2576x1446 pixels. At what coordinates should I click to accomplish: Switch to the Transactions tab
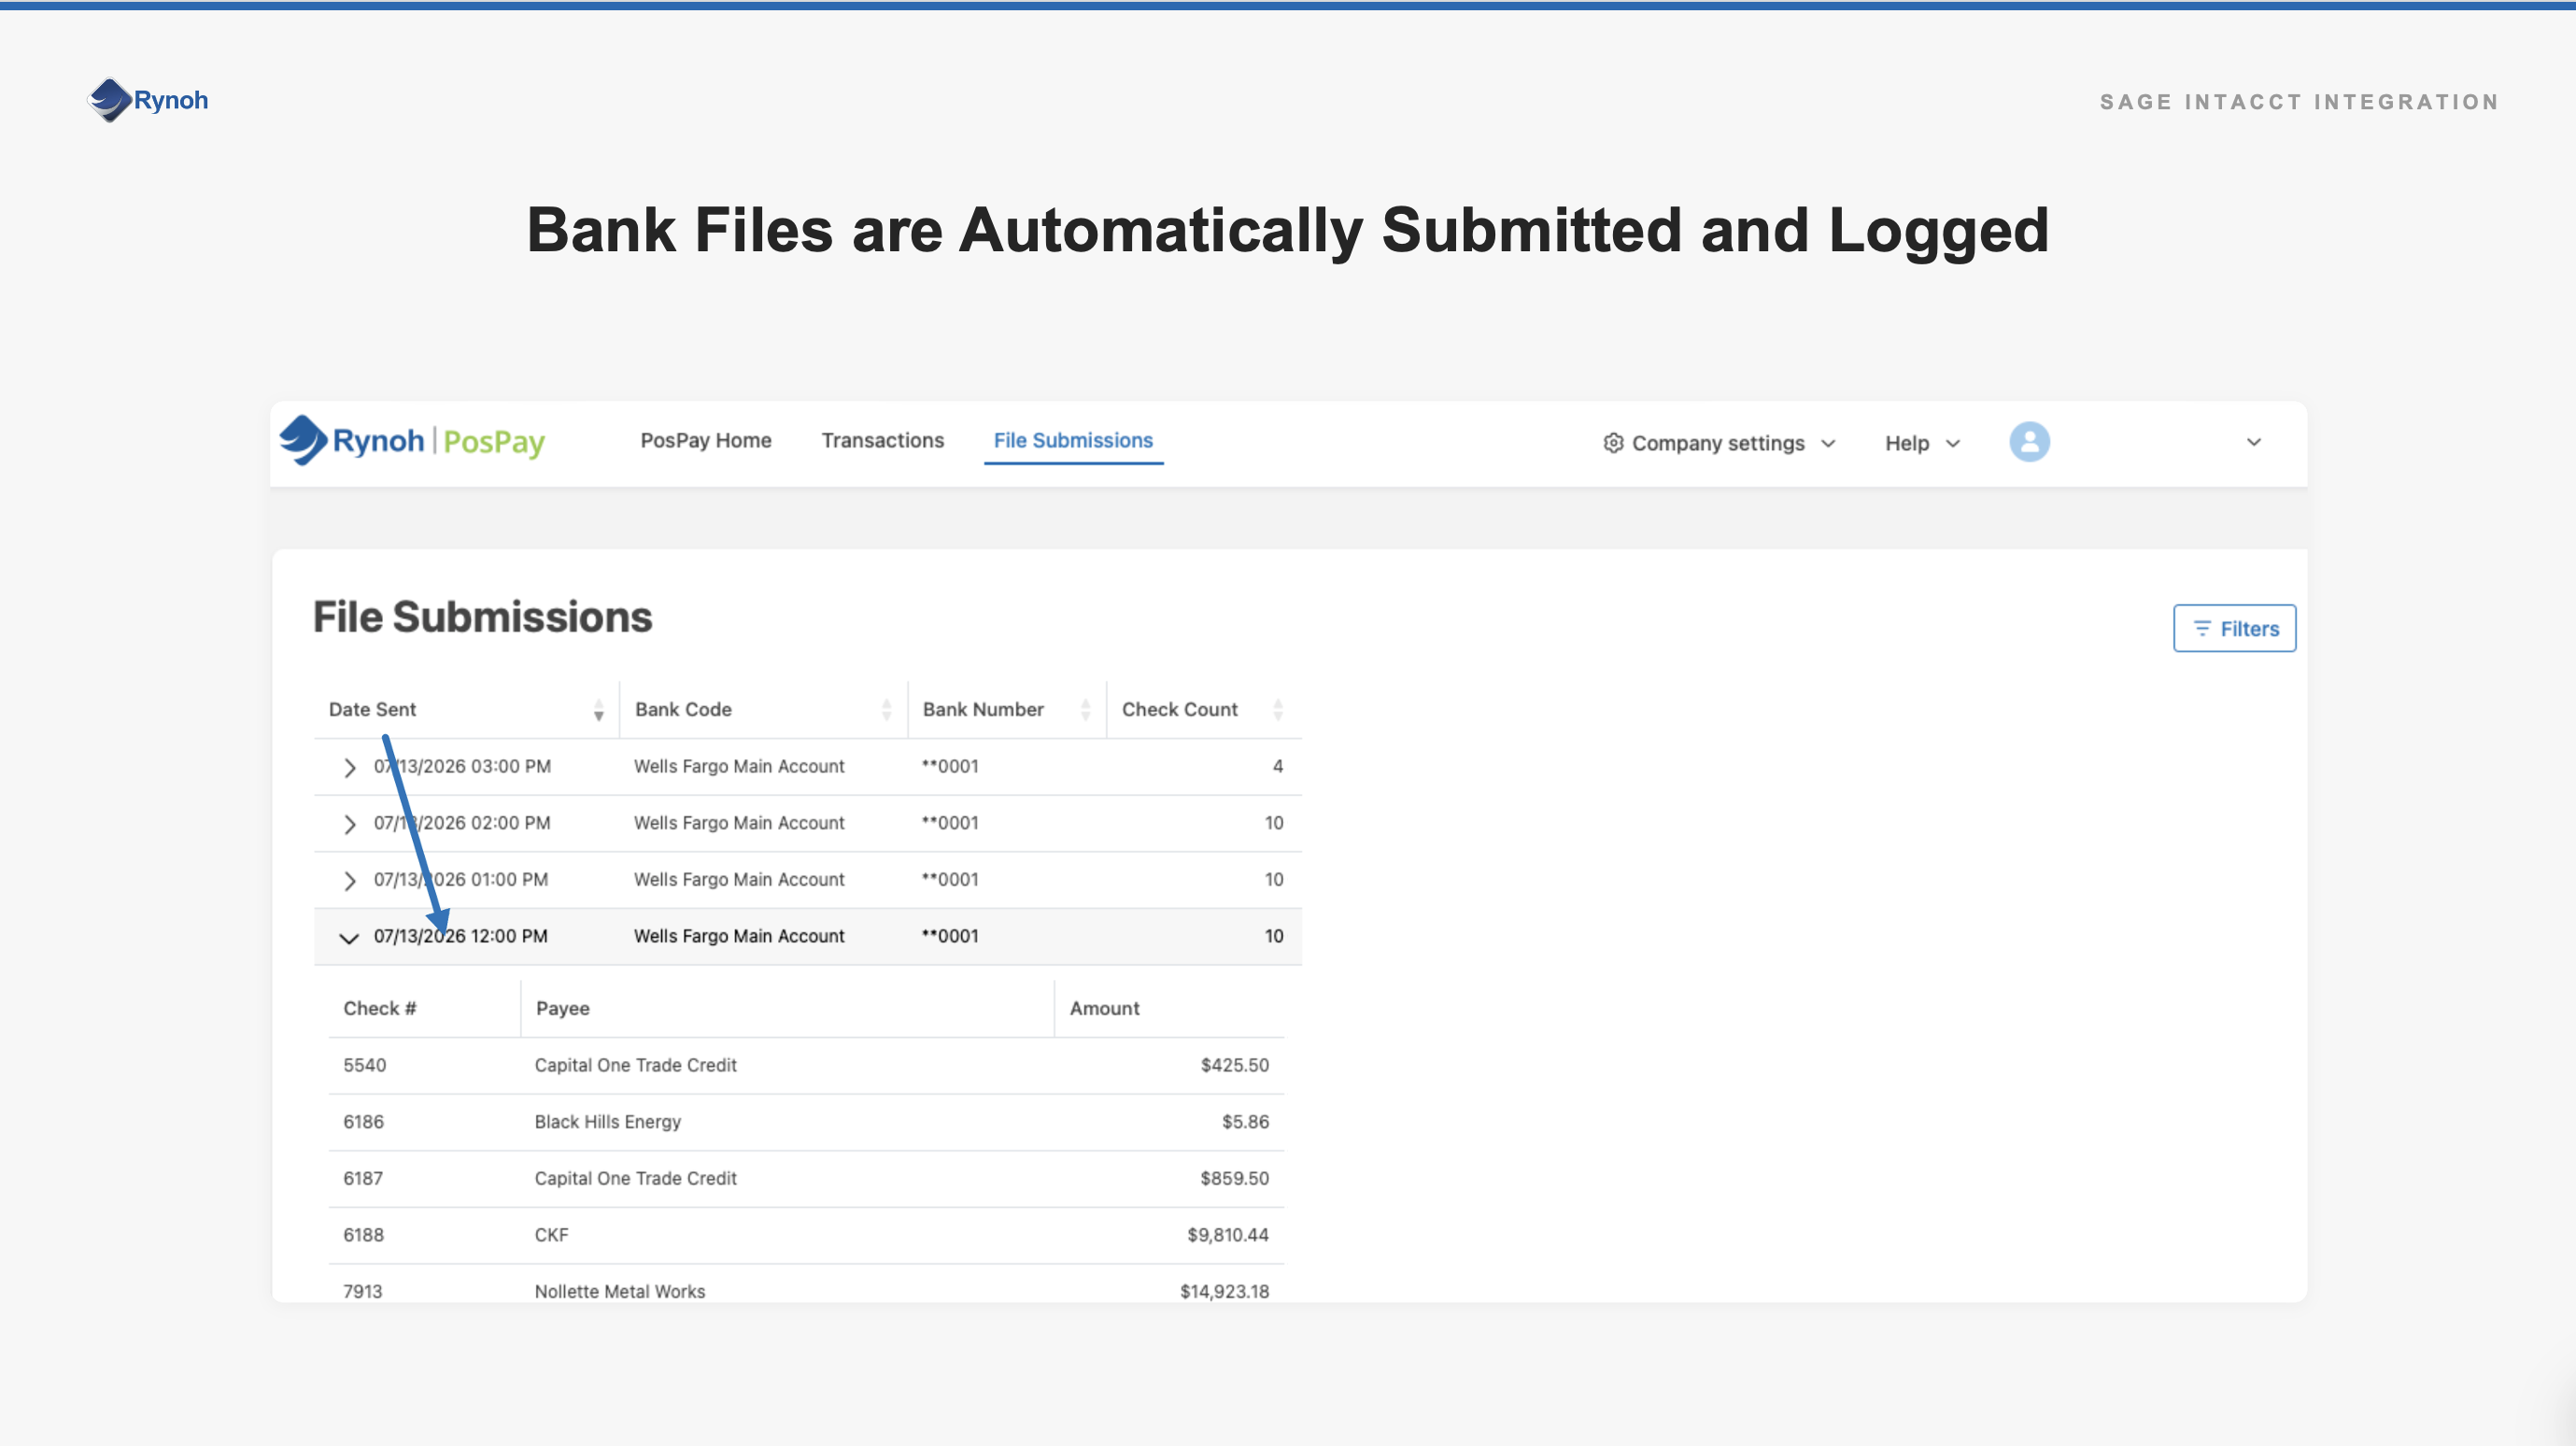(882, 440)
